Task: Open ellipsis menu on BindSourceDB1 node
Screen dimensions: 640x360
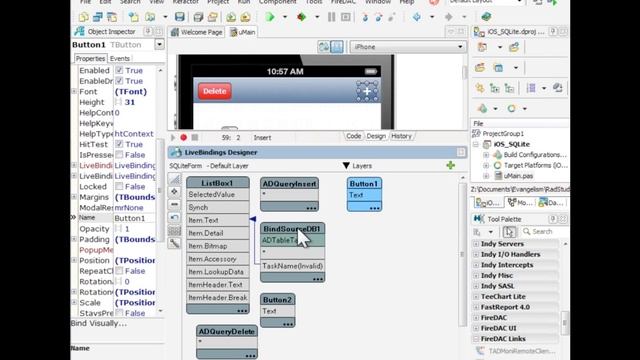Action: pos(318,279)
